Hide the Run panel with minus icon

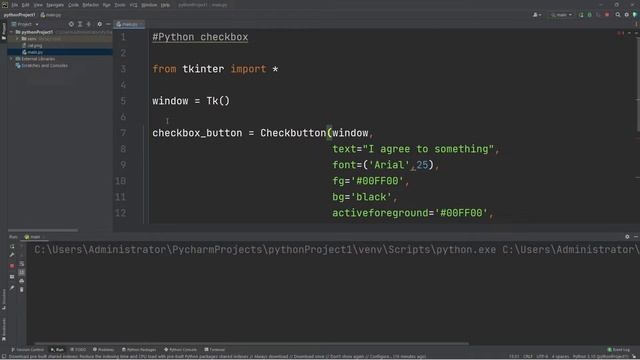point(636,237)
